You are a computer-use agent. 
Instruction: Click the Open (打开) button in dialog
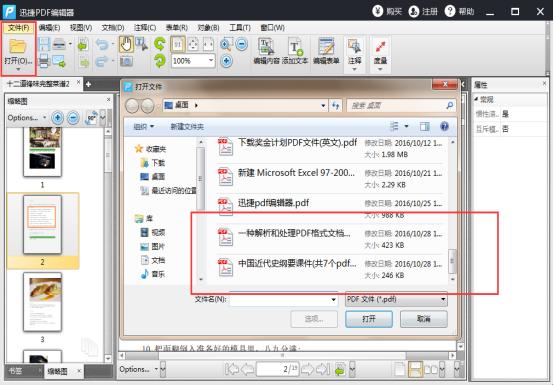pyautogui.click(x=369, y=319)
